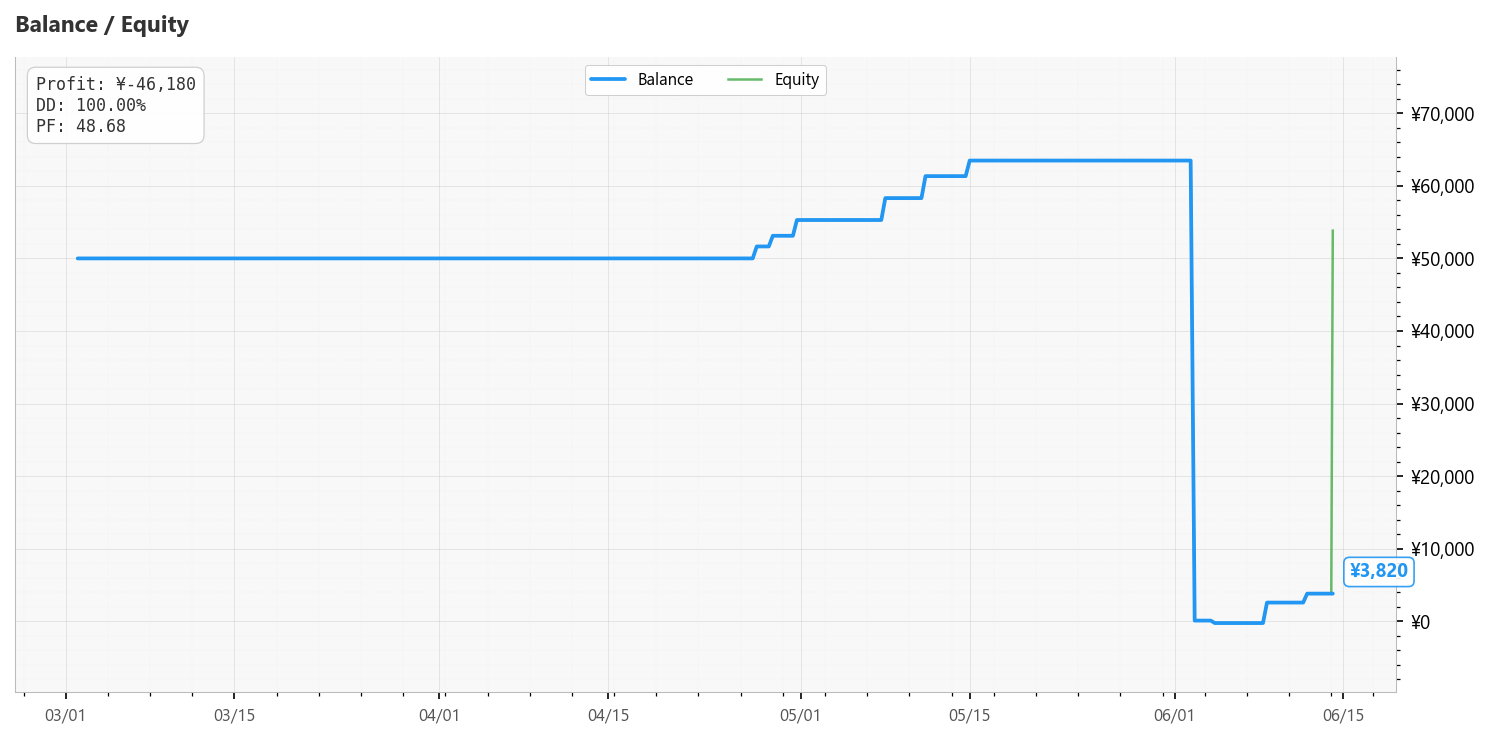Click the 04/15 date axis label
Screen dimensions: 1489x739
609,716
